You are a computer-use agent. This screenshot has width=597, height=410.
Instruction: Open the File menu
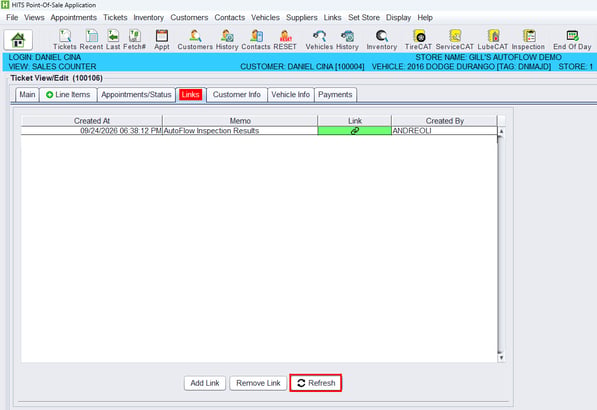(12, 18)
